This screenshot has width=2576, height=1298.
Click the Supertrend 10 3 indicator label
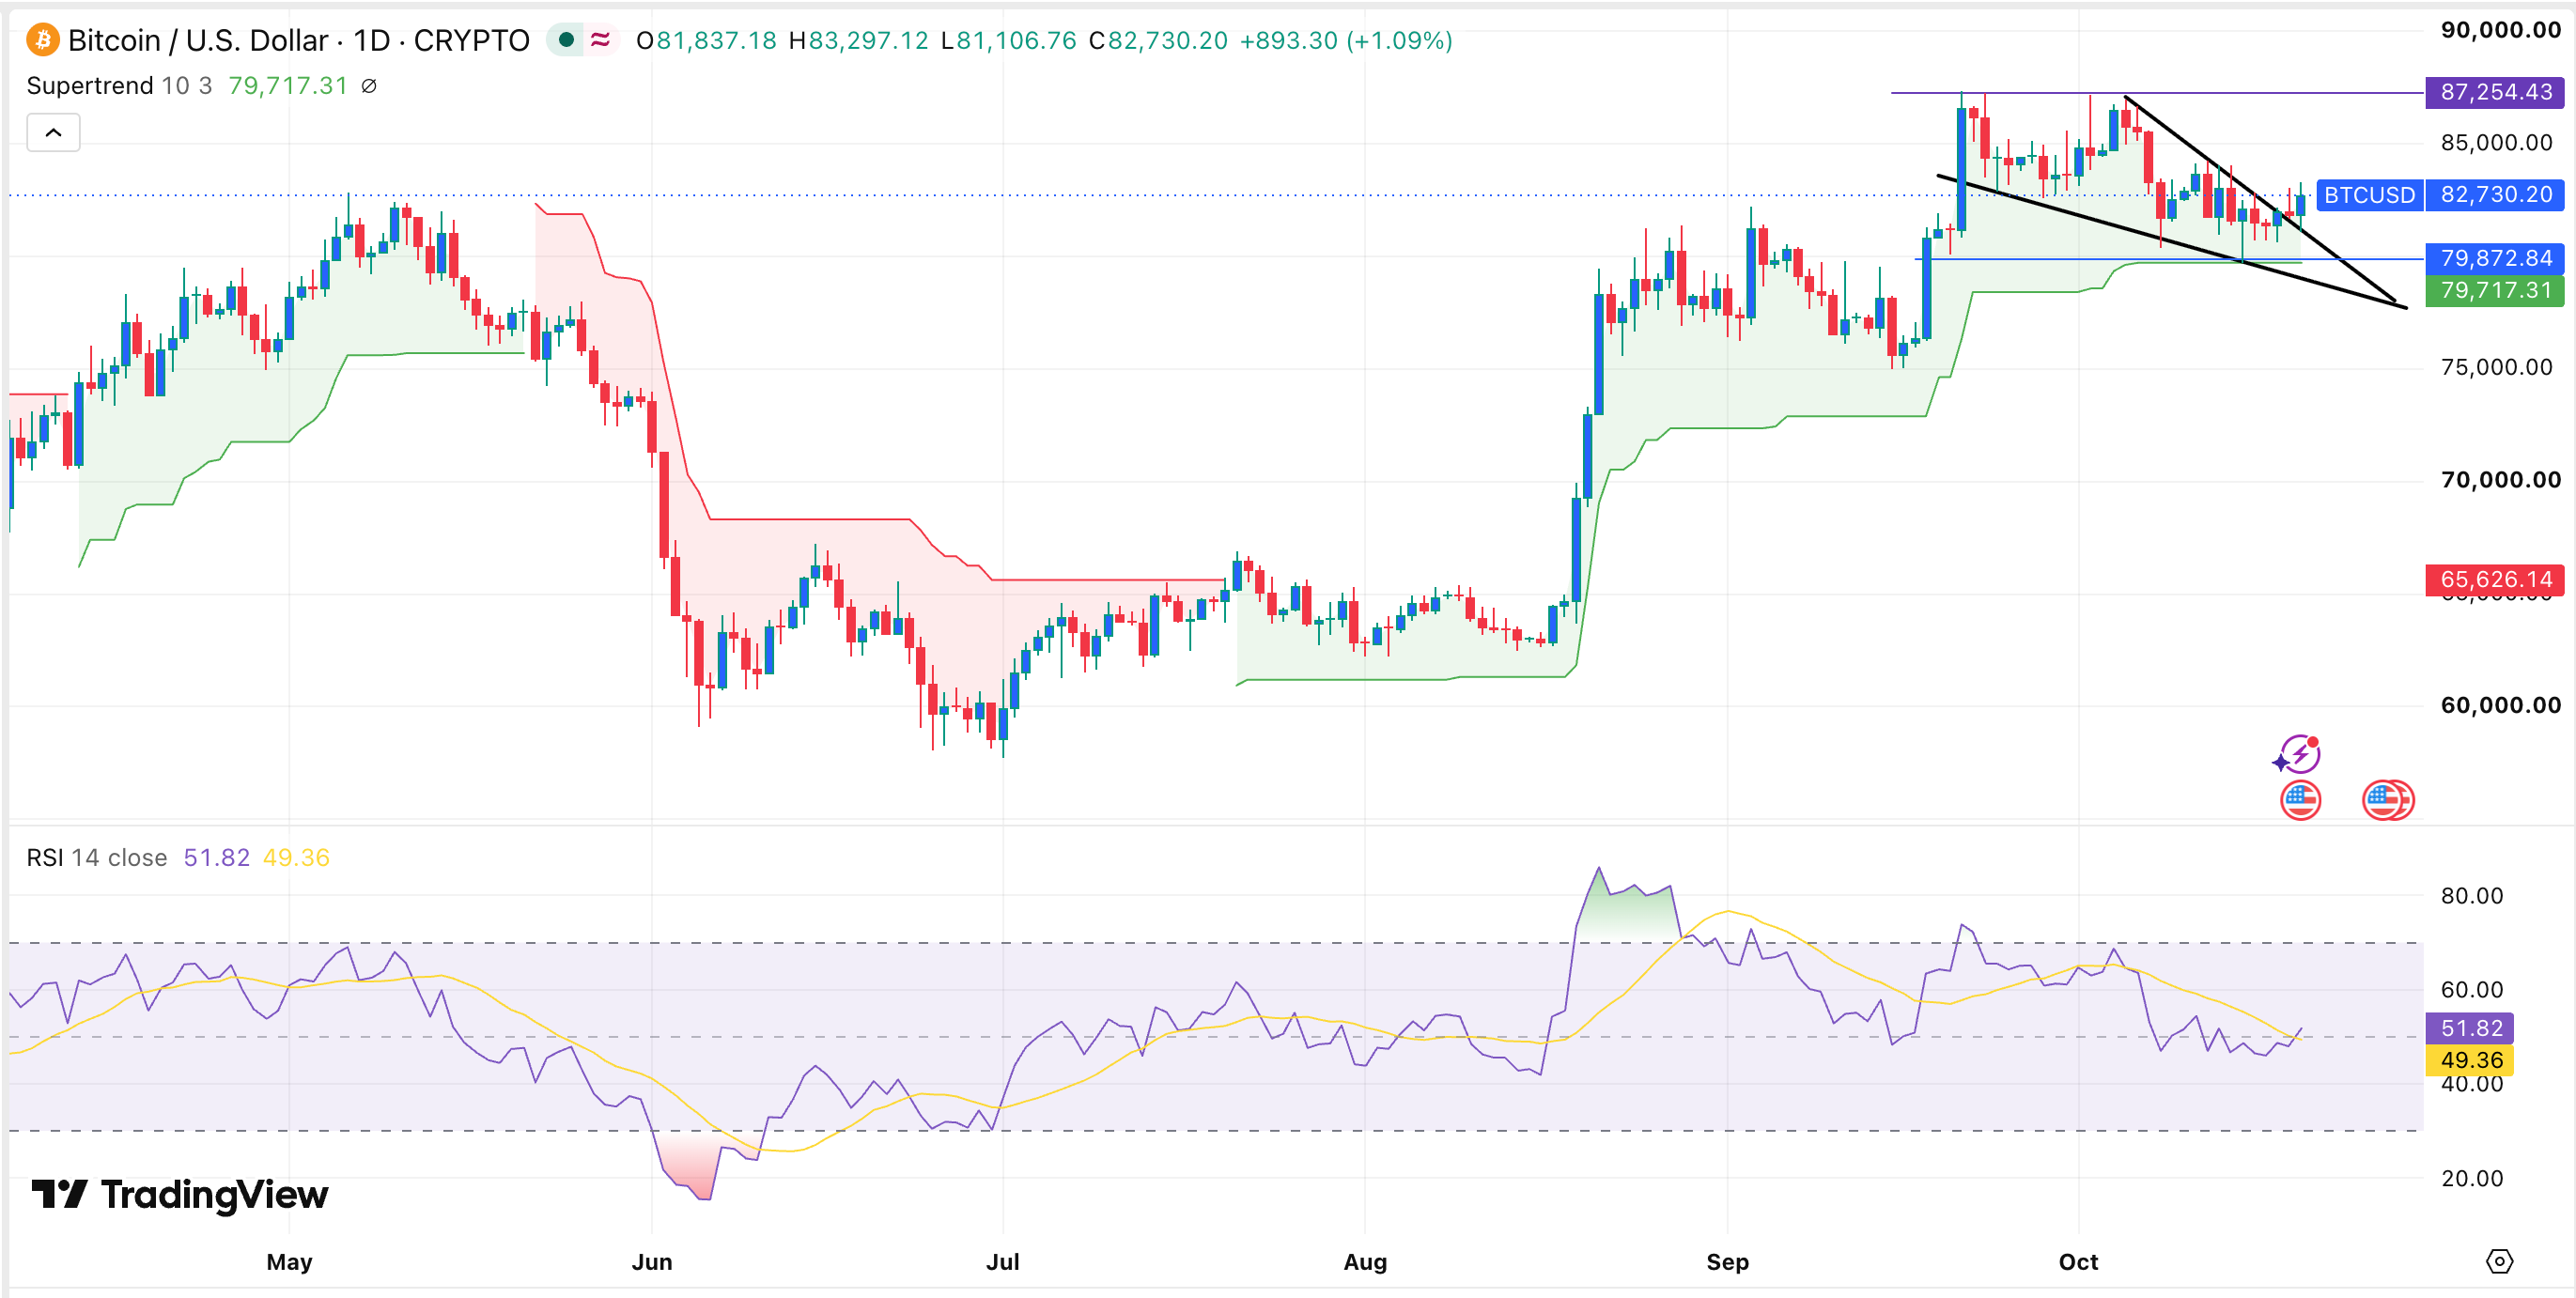point(119,86)
